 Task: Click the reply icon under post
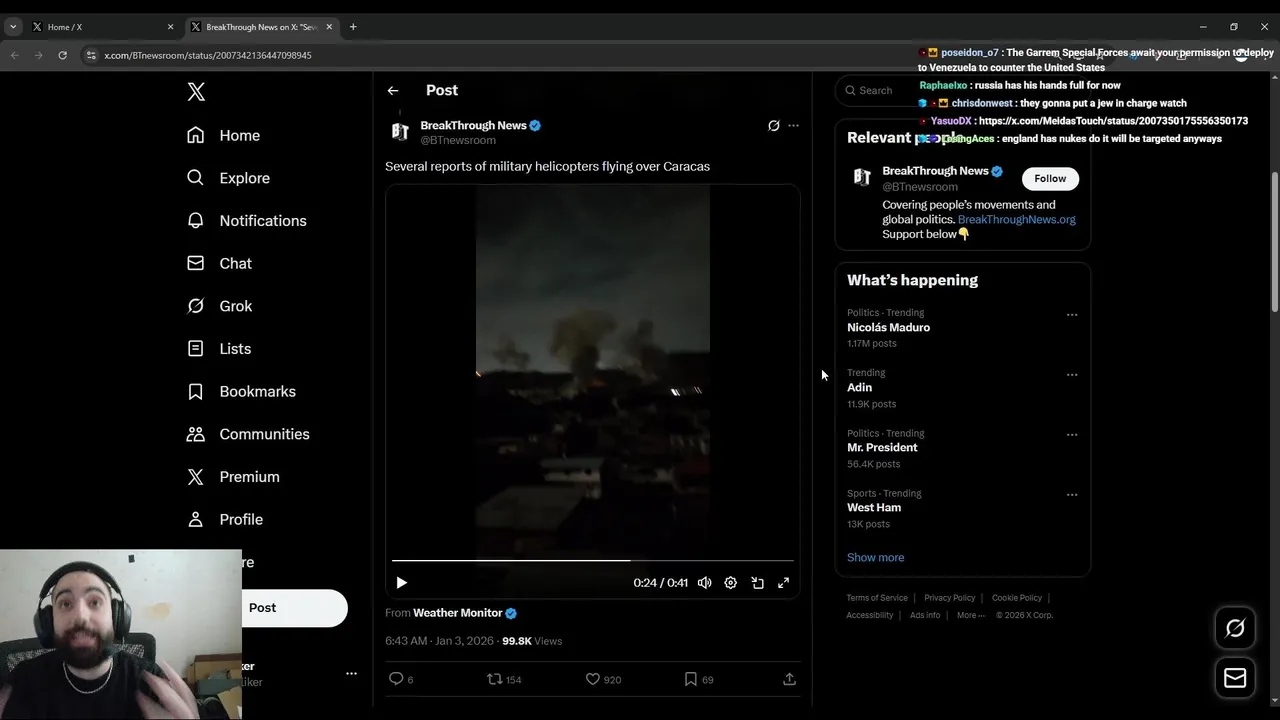pyautogui.click(x=396, y=679)
